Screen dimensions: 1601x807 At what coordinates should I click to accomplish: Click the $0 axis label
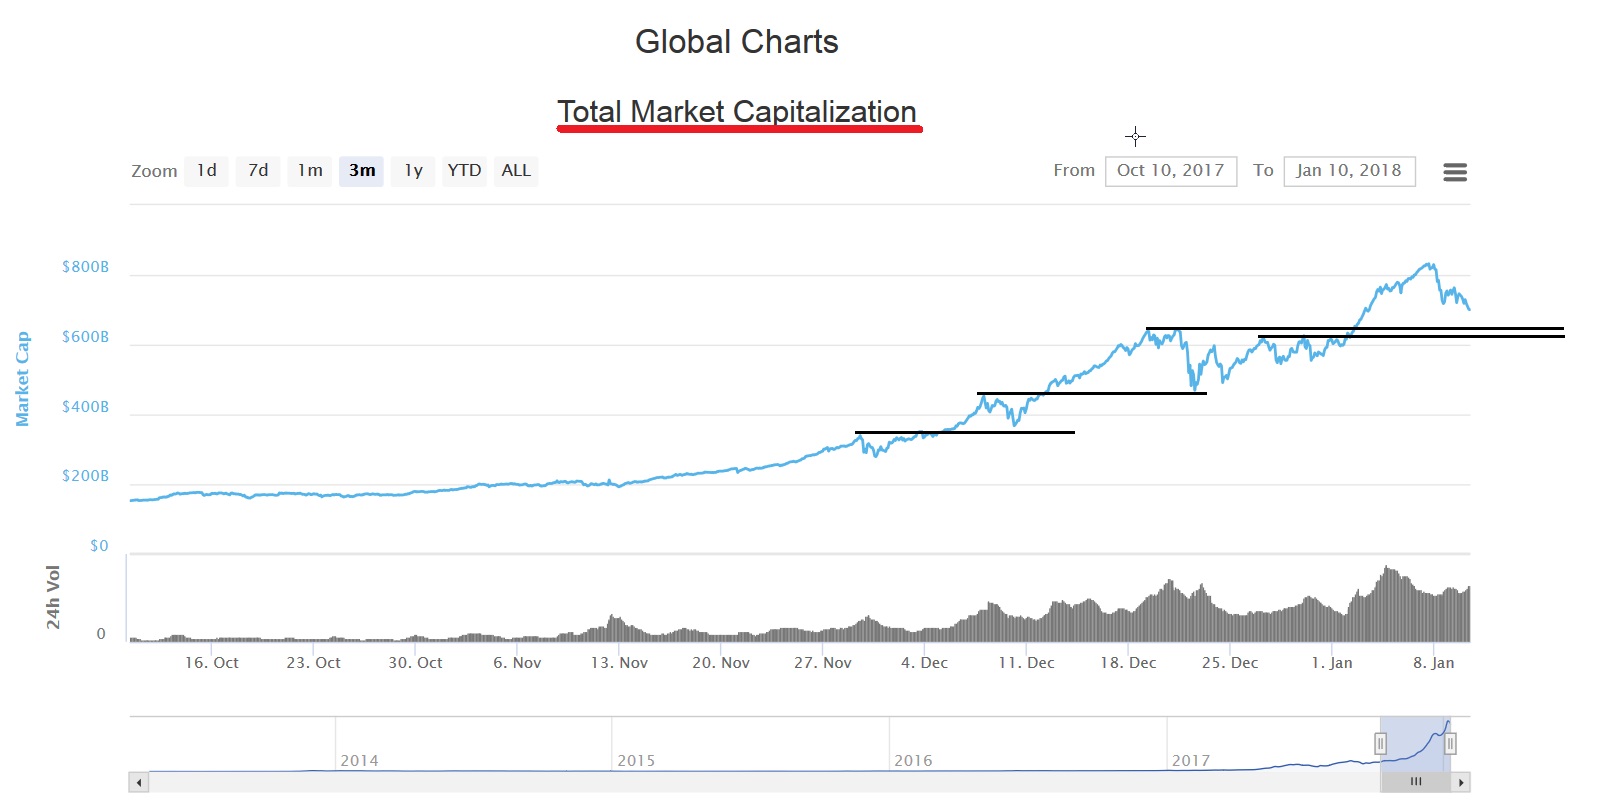click(99, 546)
